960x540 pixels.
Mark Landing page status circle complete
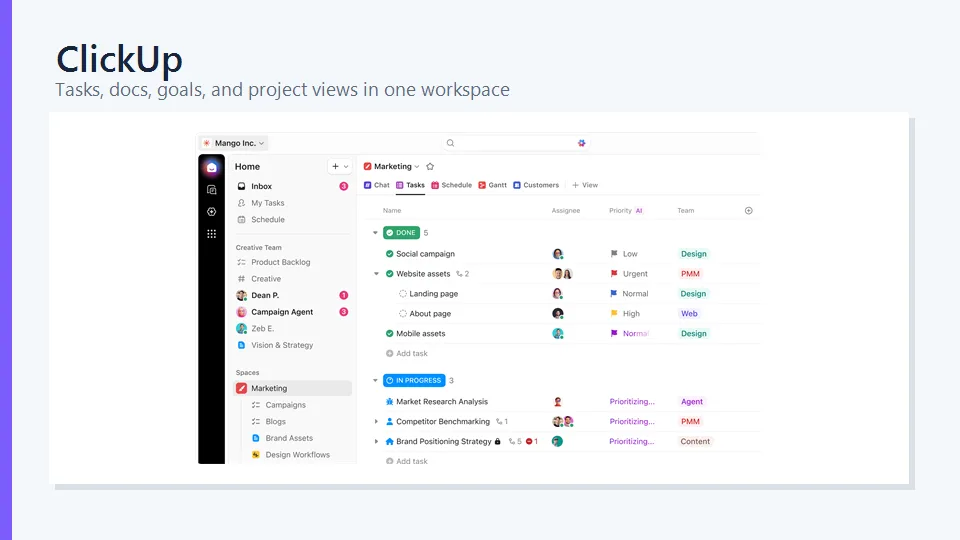[x=403, y=294]
